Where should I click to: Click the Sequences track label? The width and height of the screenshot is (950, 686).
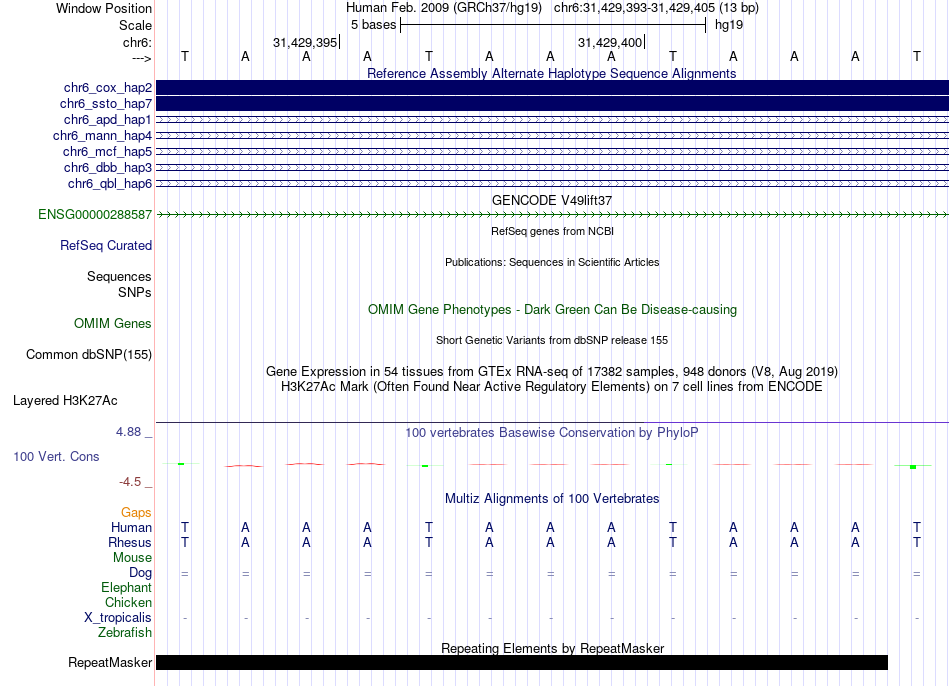(119, 276)
